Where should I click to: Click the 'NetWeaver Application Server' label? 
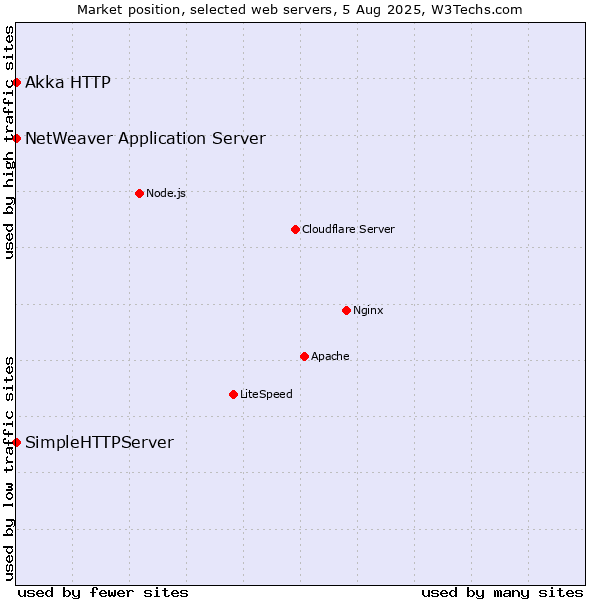[145, 139]
